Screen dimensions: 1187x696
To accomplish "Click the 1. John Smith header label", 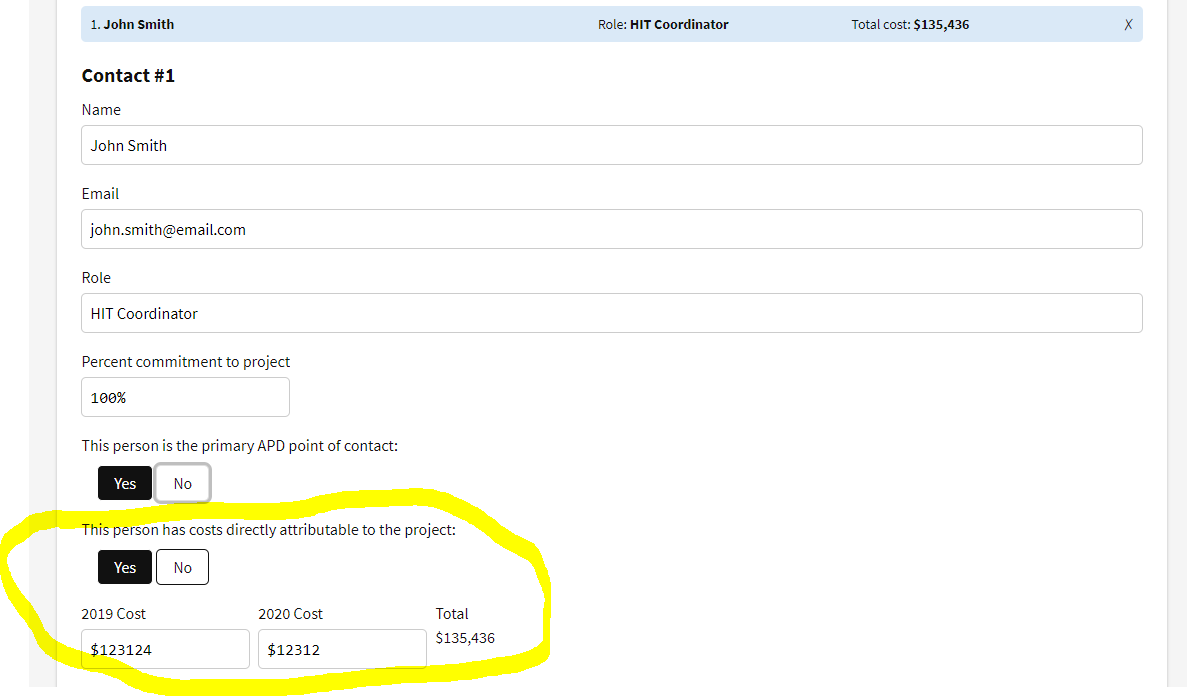I will point(132,24).
